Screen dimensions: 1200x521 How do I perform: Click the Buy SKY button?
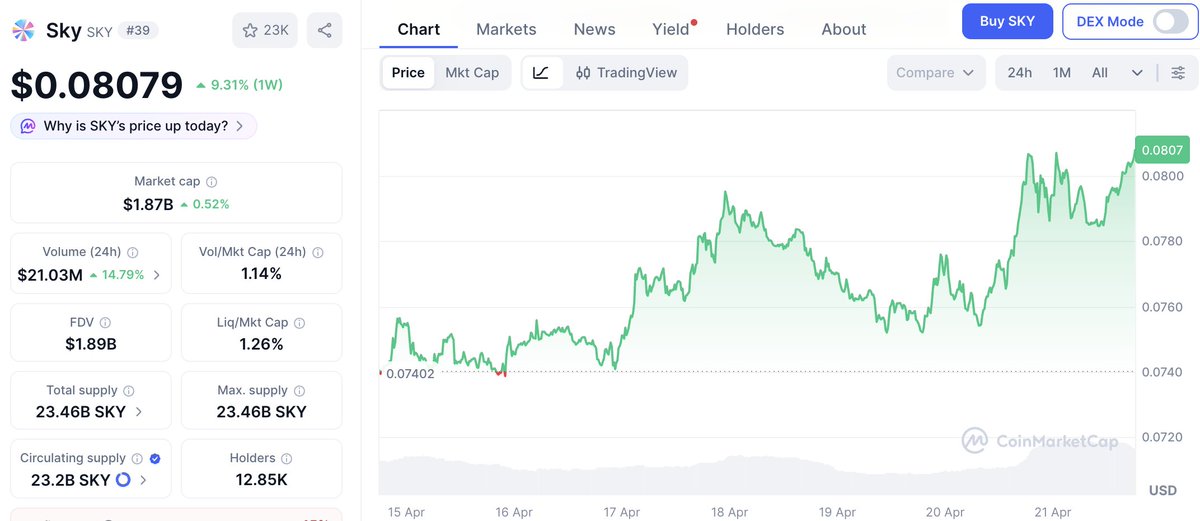click(1007, 21)
